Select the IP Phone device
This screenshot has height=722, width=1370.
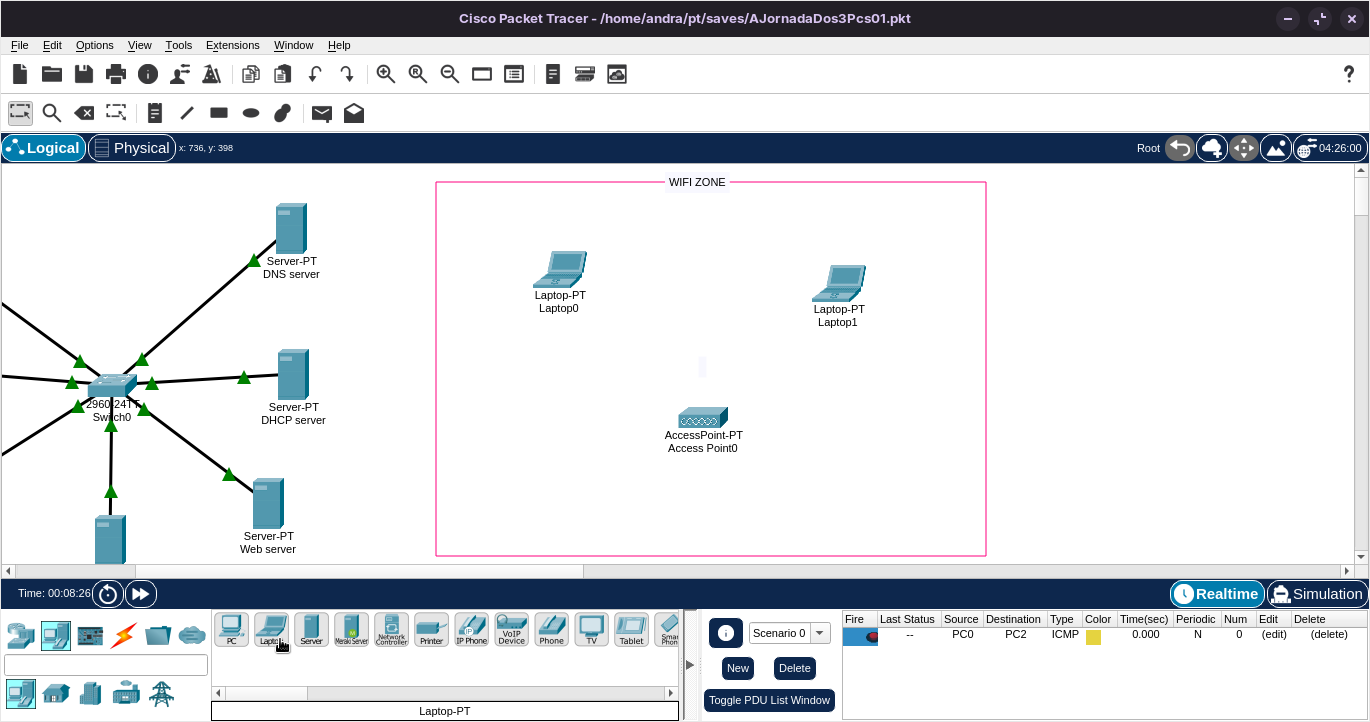point(471,630)
